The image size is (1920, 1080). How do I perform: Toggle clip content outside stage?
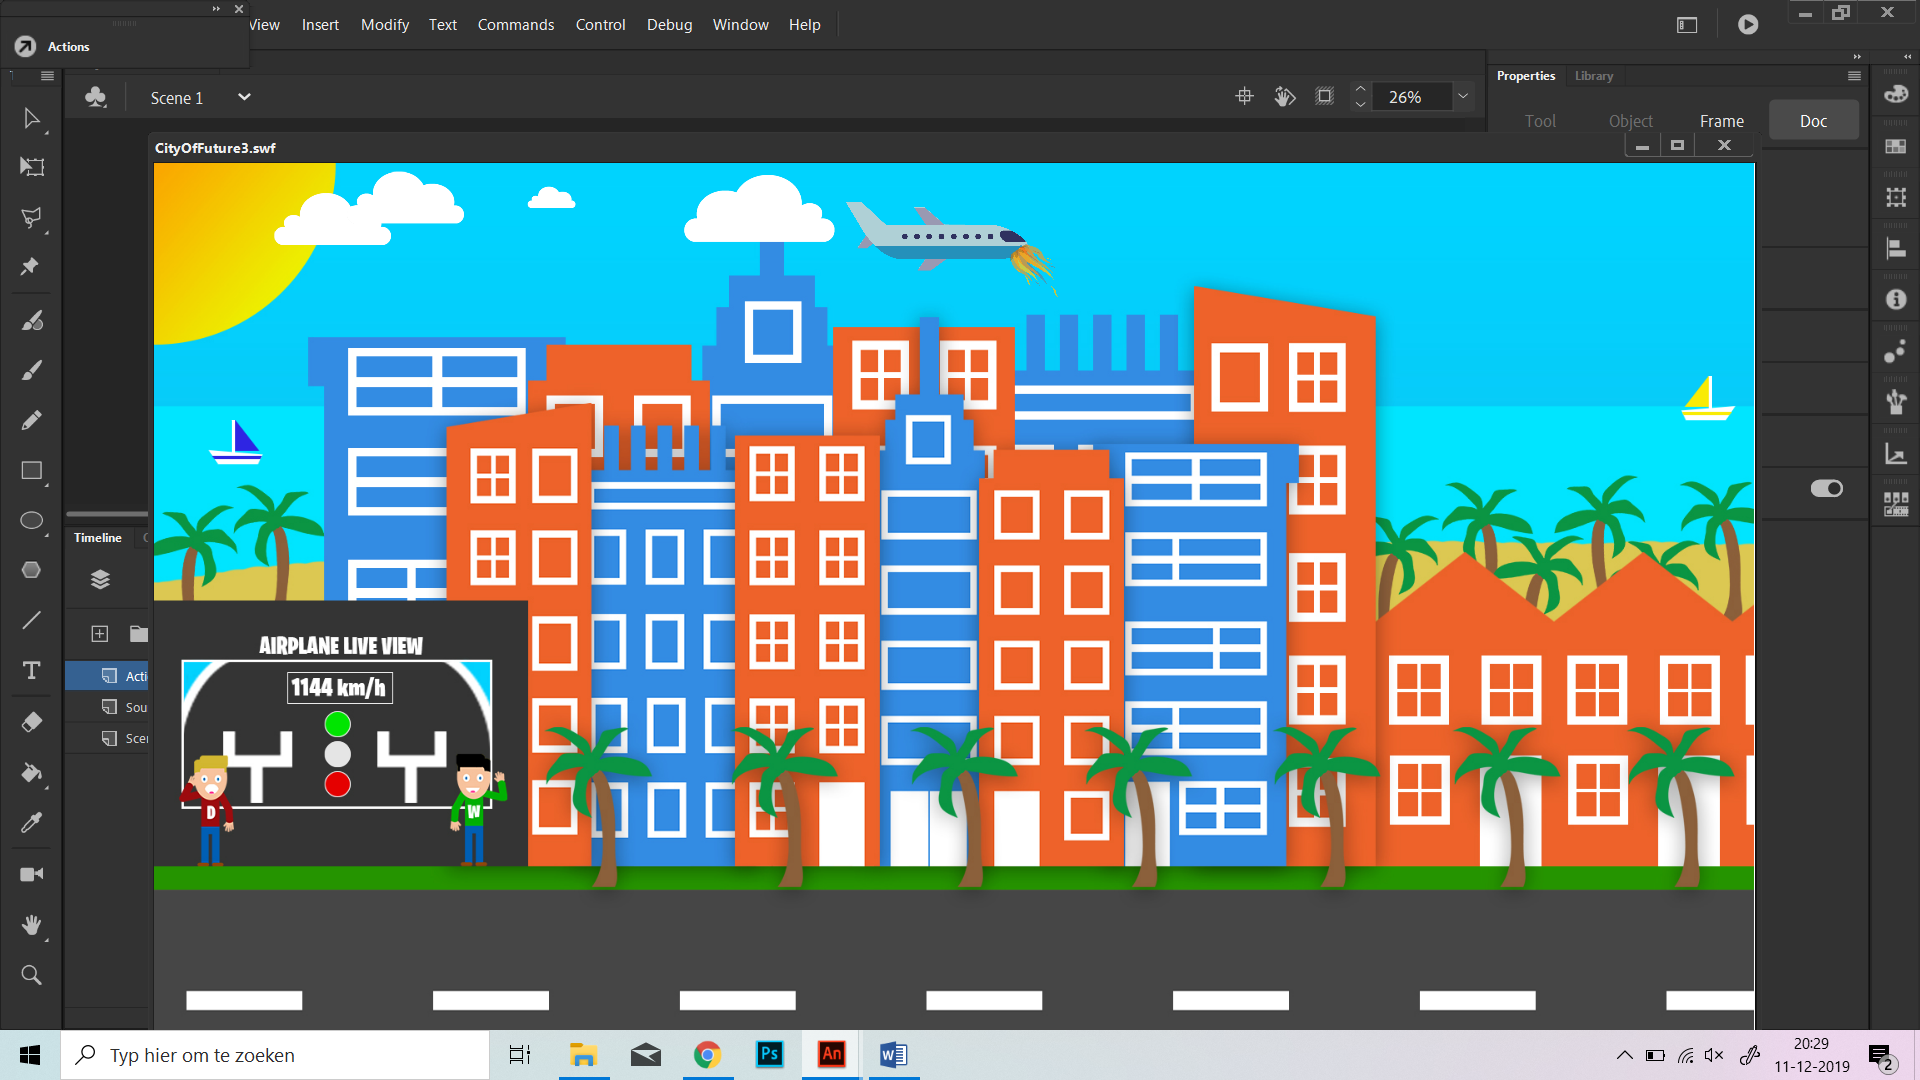coord(1324,97)
